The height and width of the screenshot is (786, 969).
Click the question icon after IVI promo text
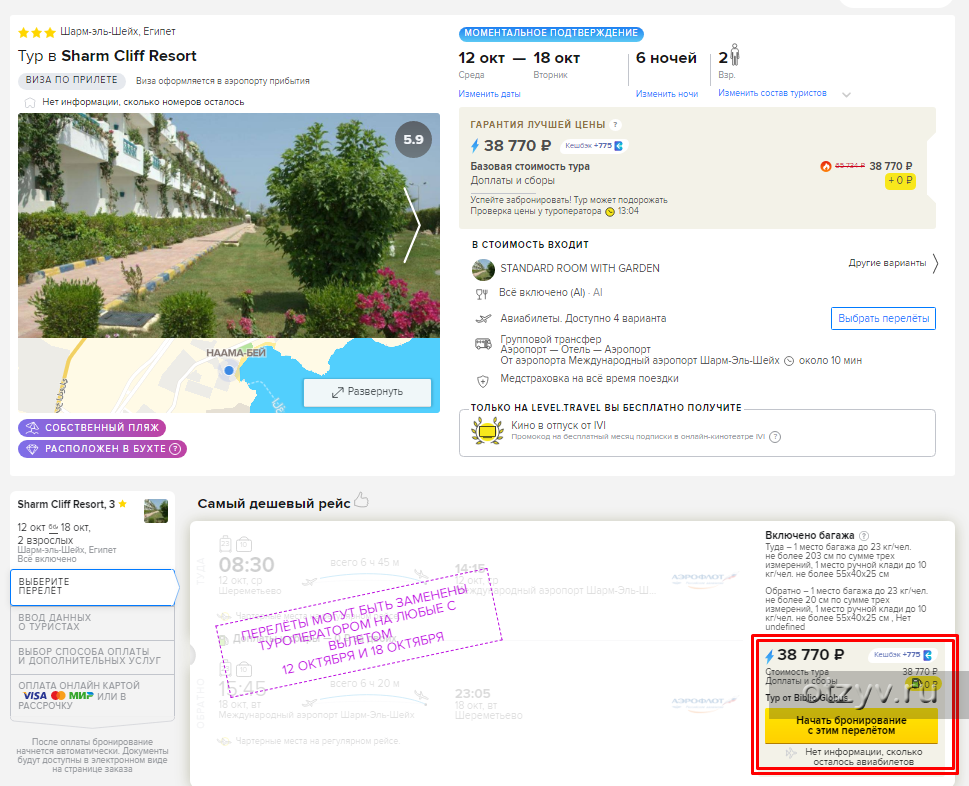pyautogui.click(x=775, y=437)
